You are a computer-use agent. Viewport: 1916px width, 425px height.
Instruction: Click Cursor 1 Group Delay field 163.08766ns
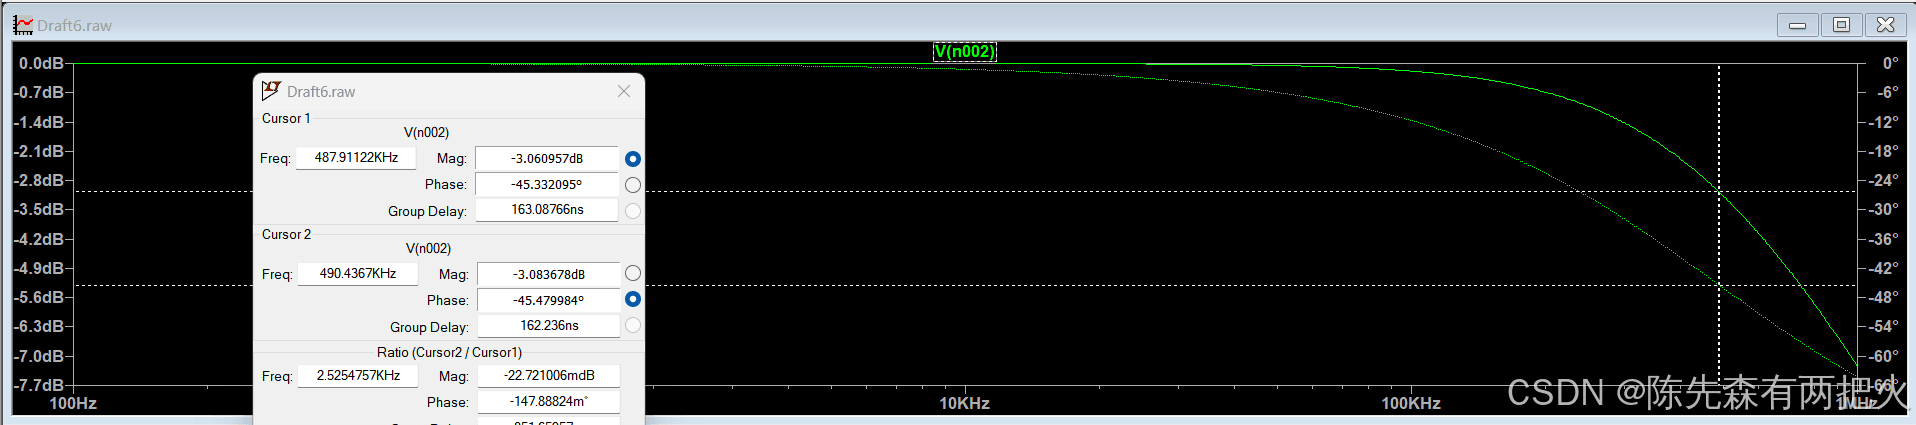coord(547,210)
